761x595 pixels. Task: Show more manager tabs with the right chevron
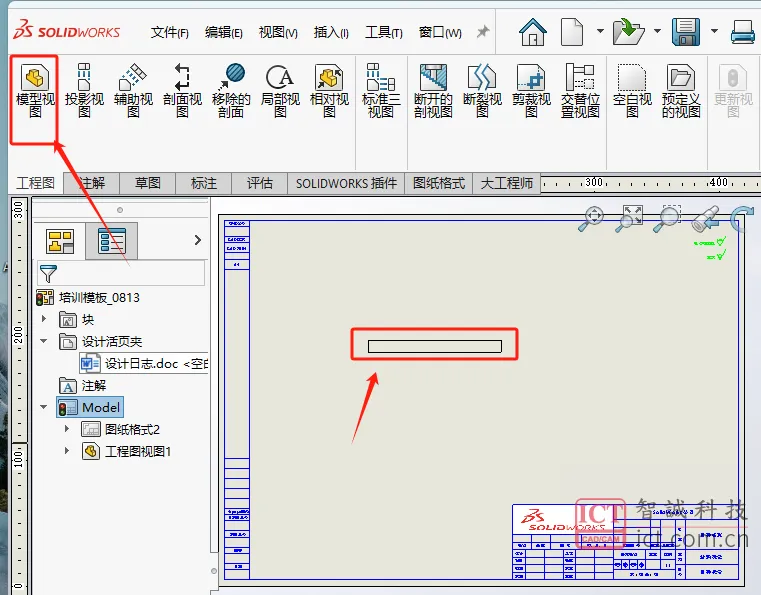[197, 240]
